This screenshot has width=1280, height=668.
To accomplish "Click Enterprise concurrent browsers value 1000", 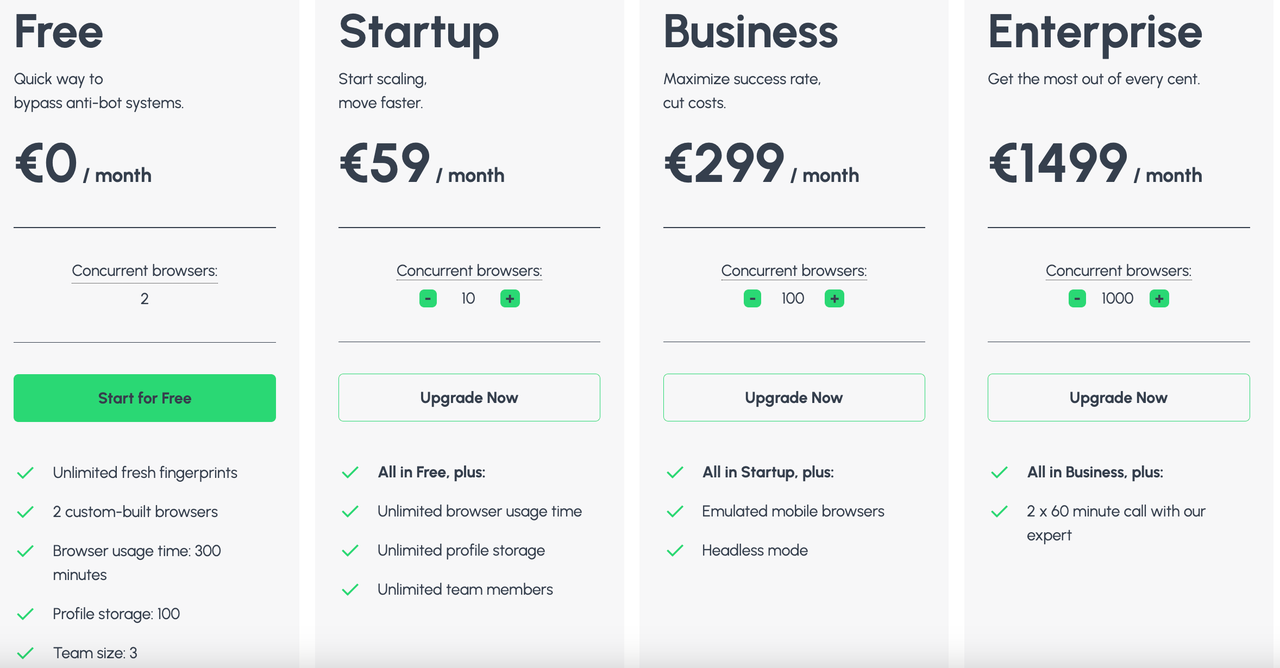I will pyautogui.click(x=1117, y=298).
